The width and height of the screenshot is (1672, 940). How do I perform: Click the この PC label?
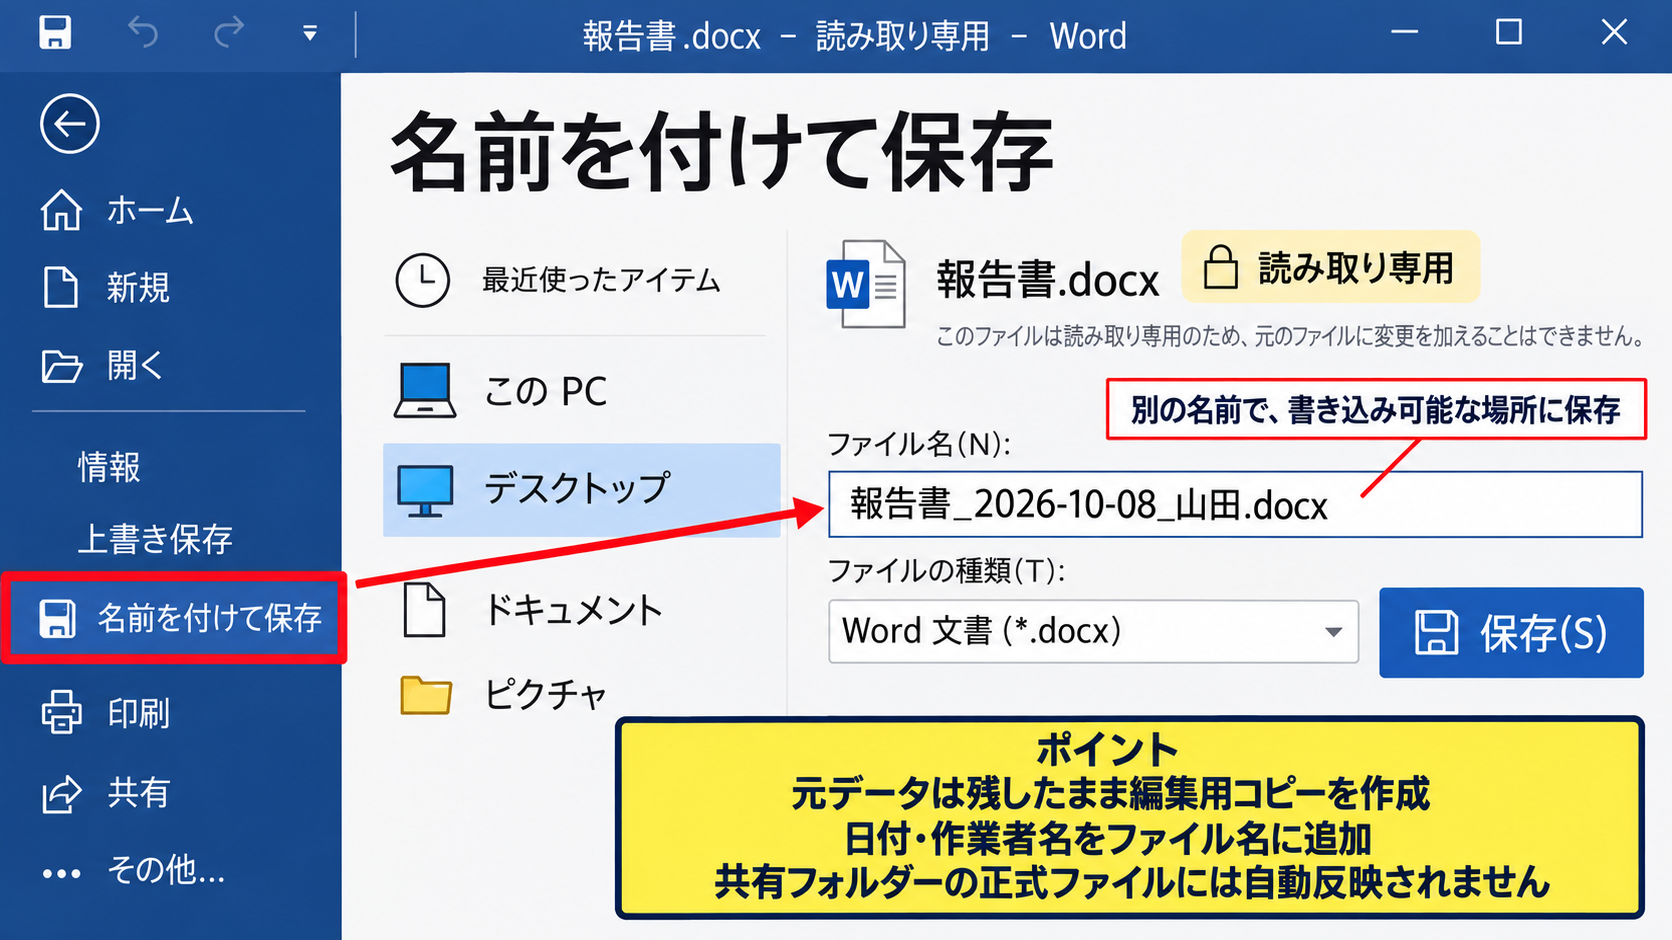tap(545, 391)
